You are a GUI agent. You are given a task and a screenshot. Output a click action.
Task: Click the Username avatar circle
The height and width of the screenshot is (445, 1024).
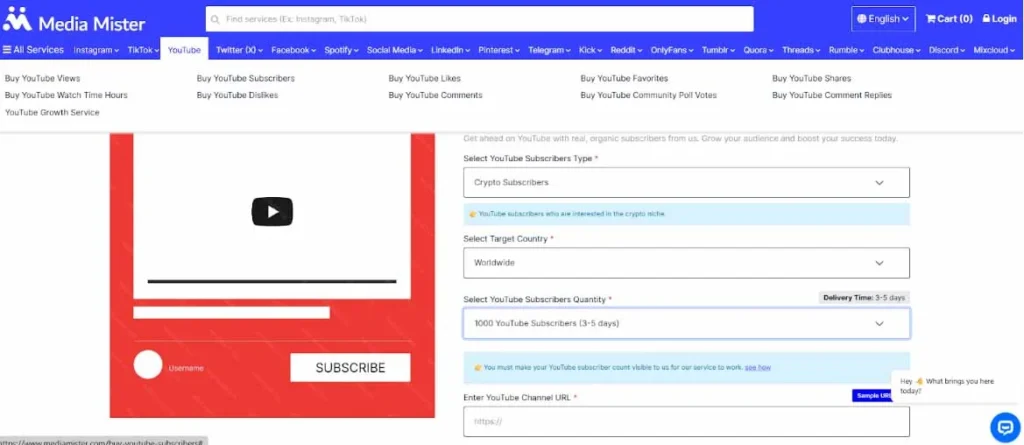[147, 366]
